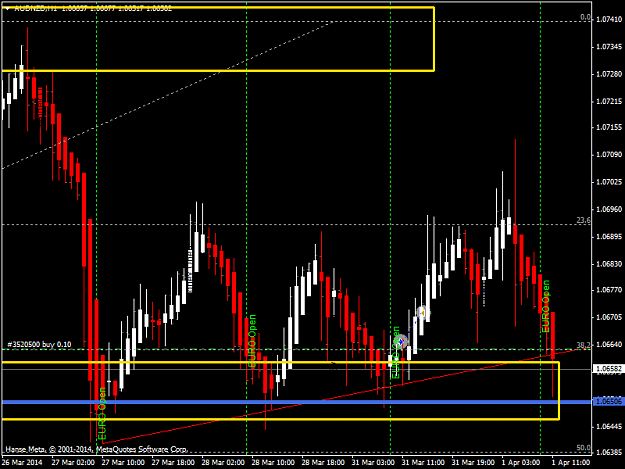
Task: Click price scale value 1.07410
Action: (x=609, y=19)
